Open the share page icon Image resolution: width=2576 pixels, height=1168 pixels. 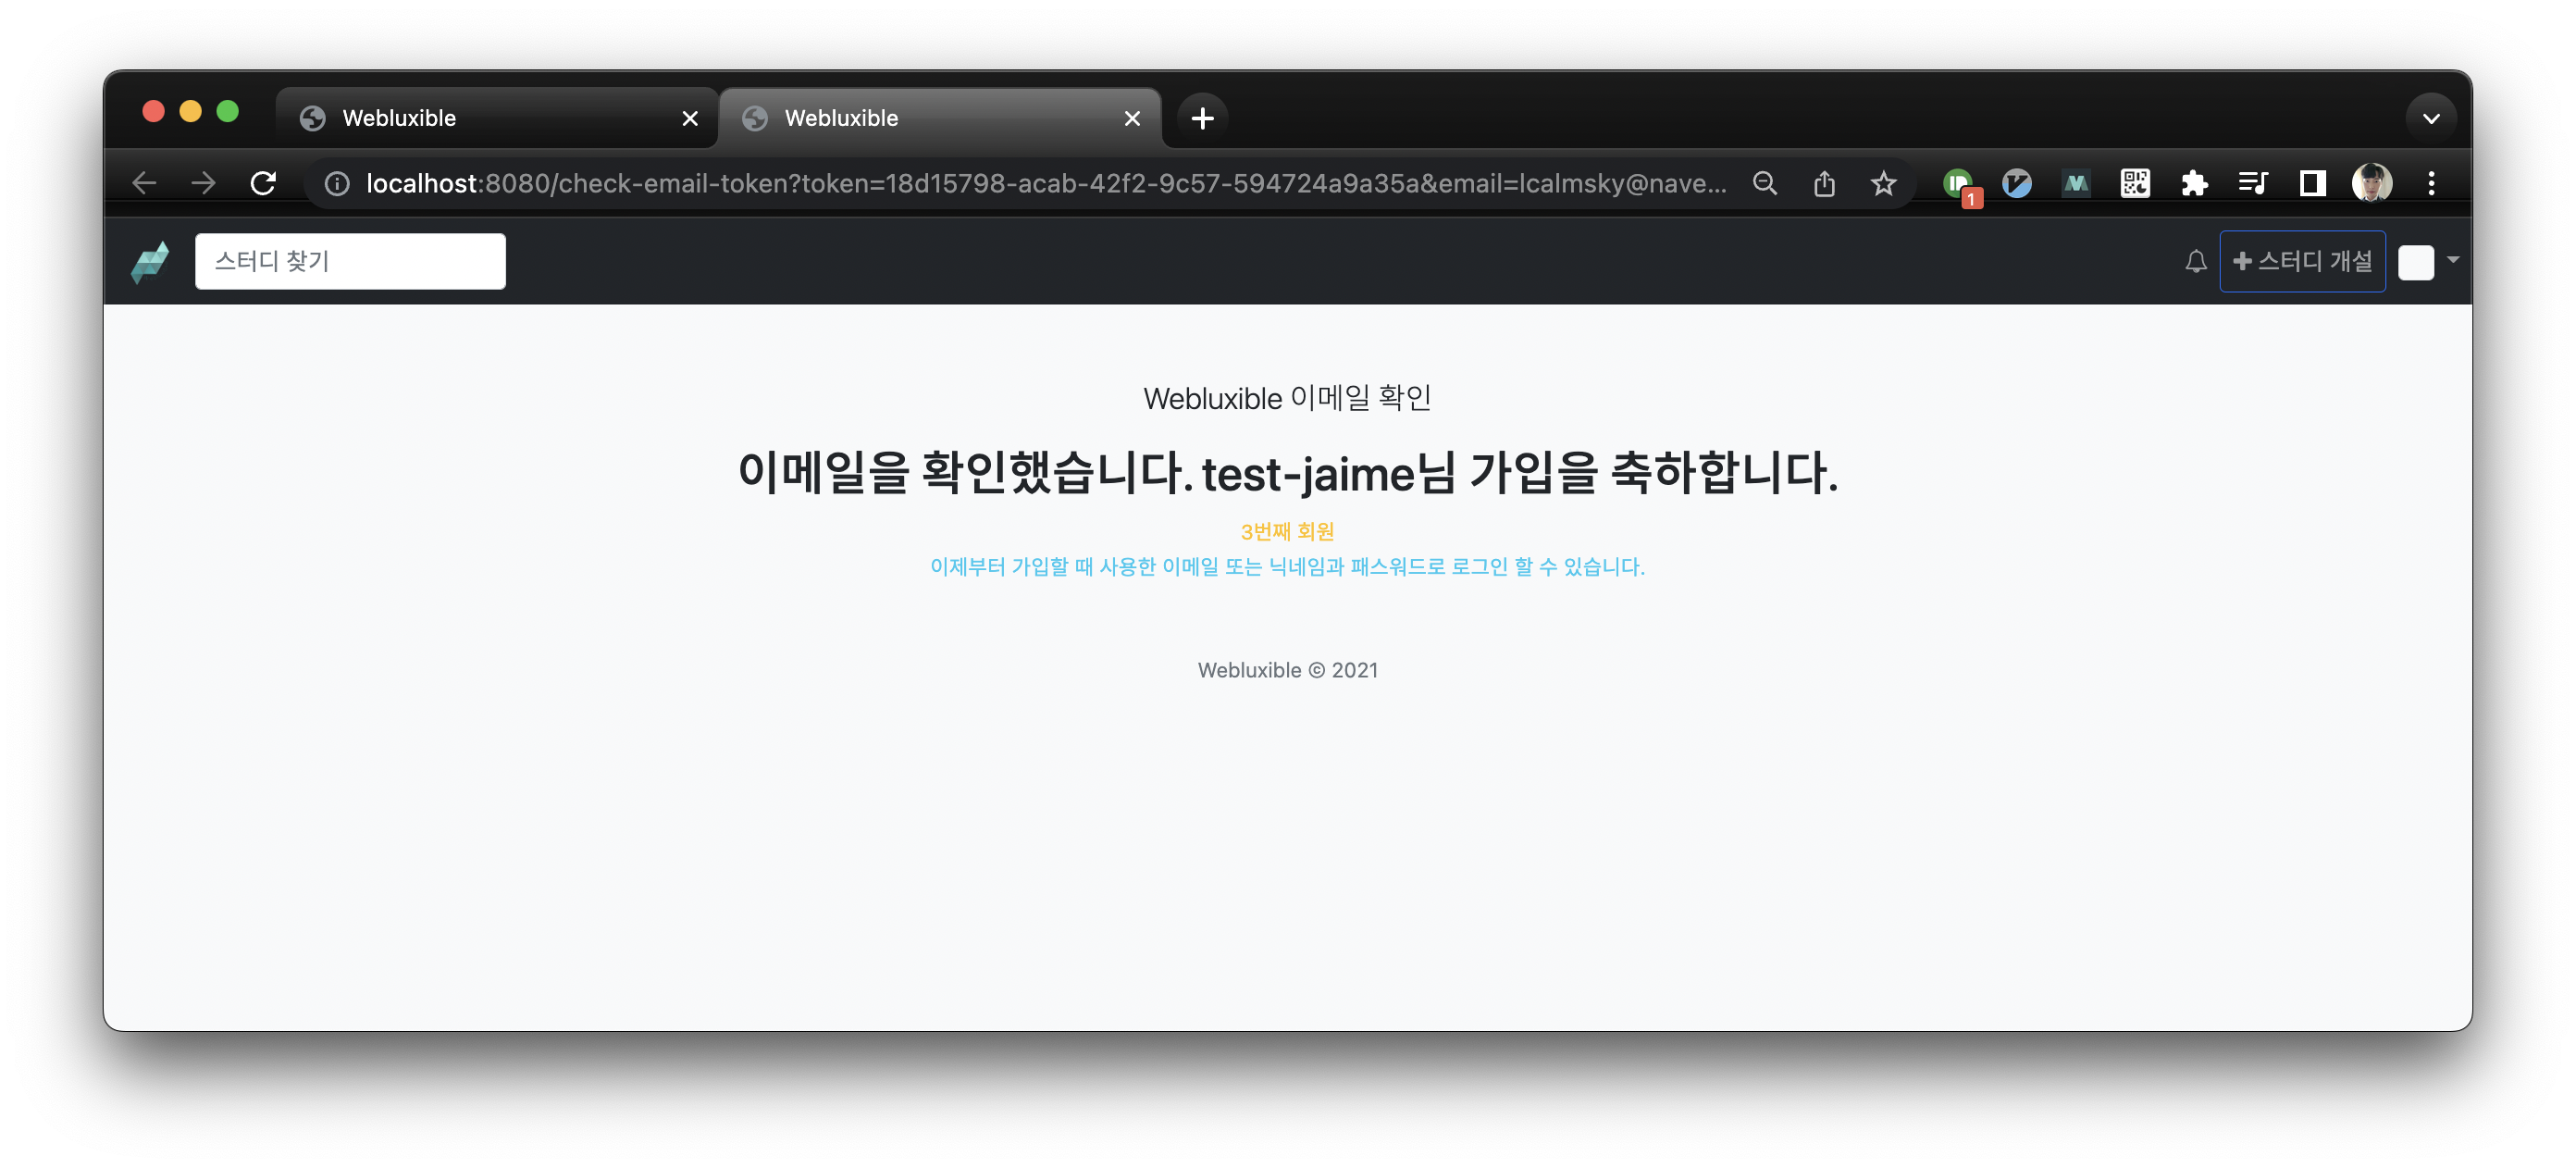coord(1824,183)
